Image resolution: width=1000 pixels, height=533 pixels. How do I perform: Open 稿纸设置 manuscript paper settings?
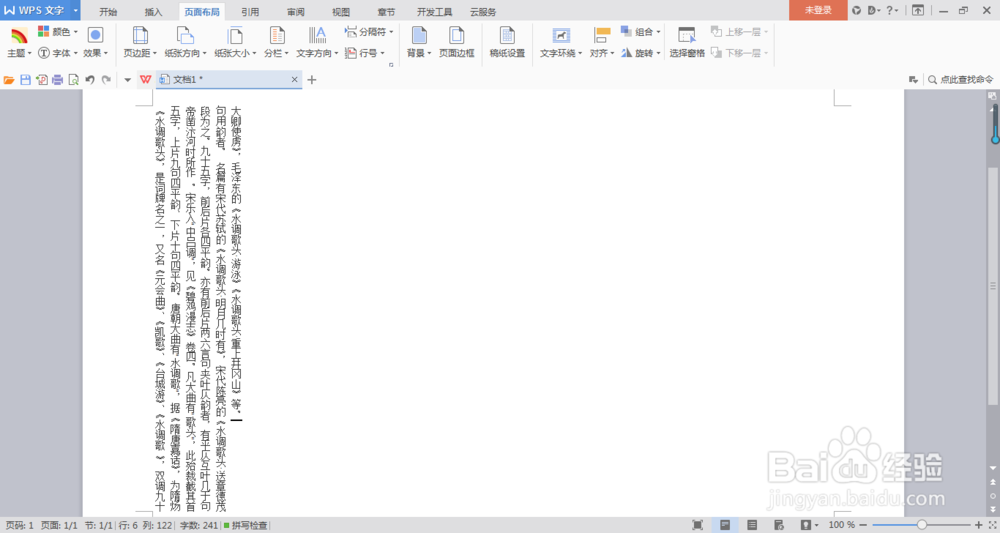pos(507,42)
